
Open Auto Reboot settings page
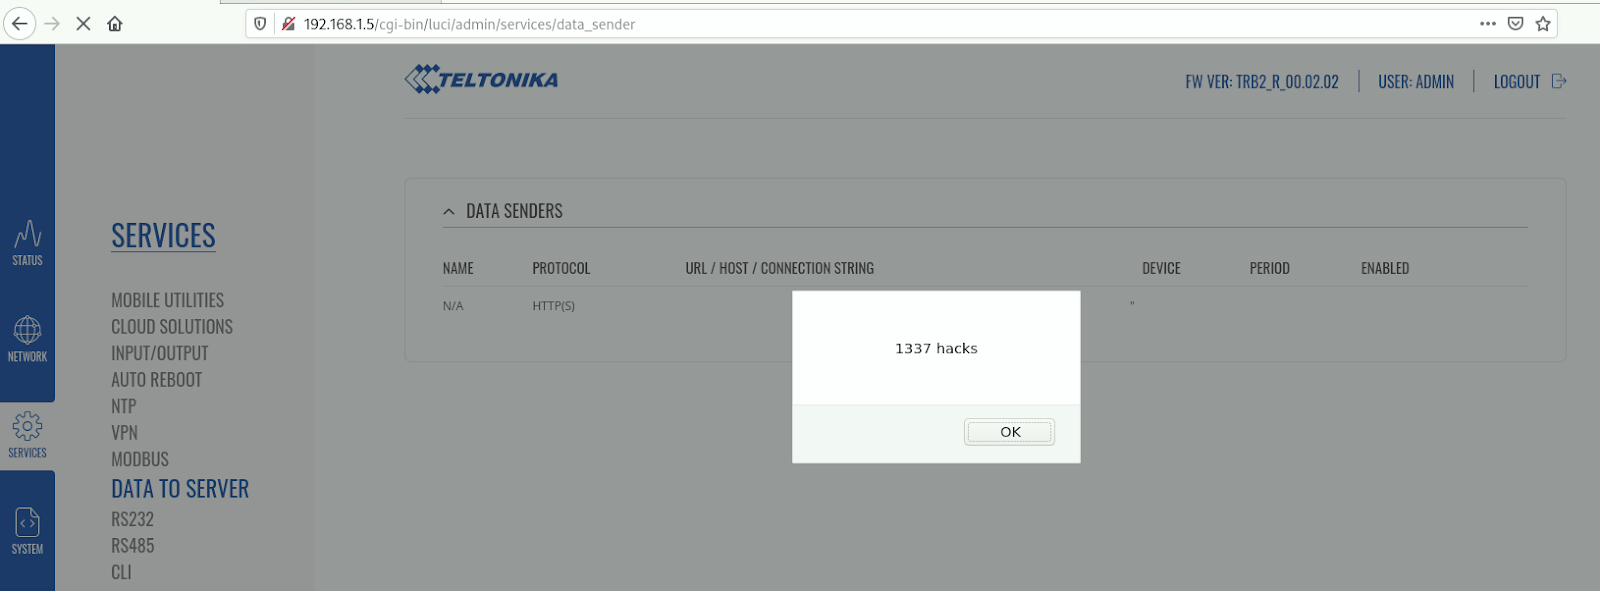[x=156, y=380]
